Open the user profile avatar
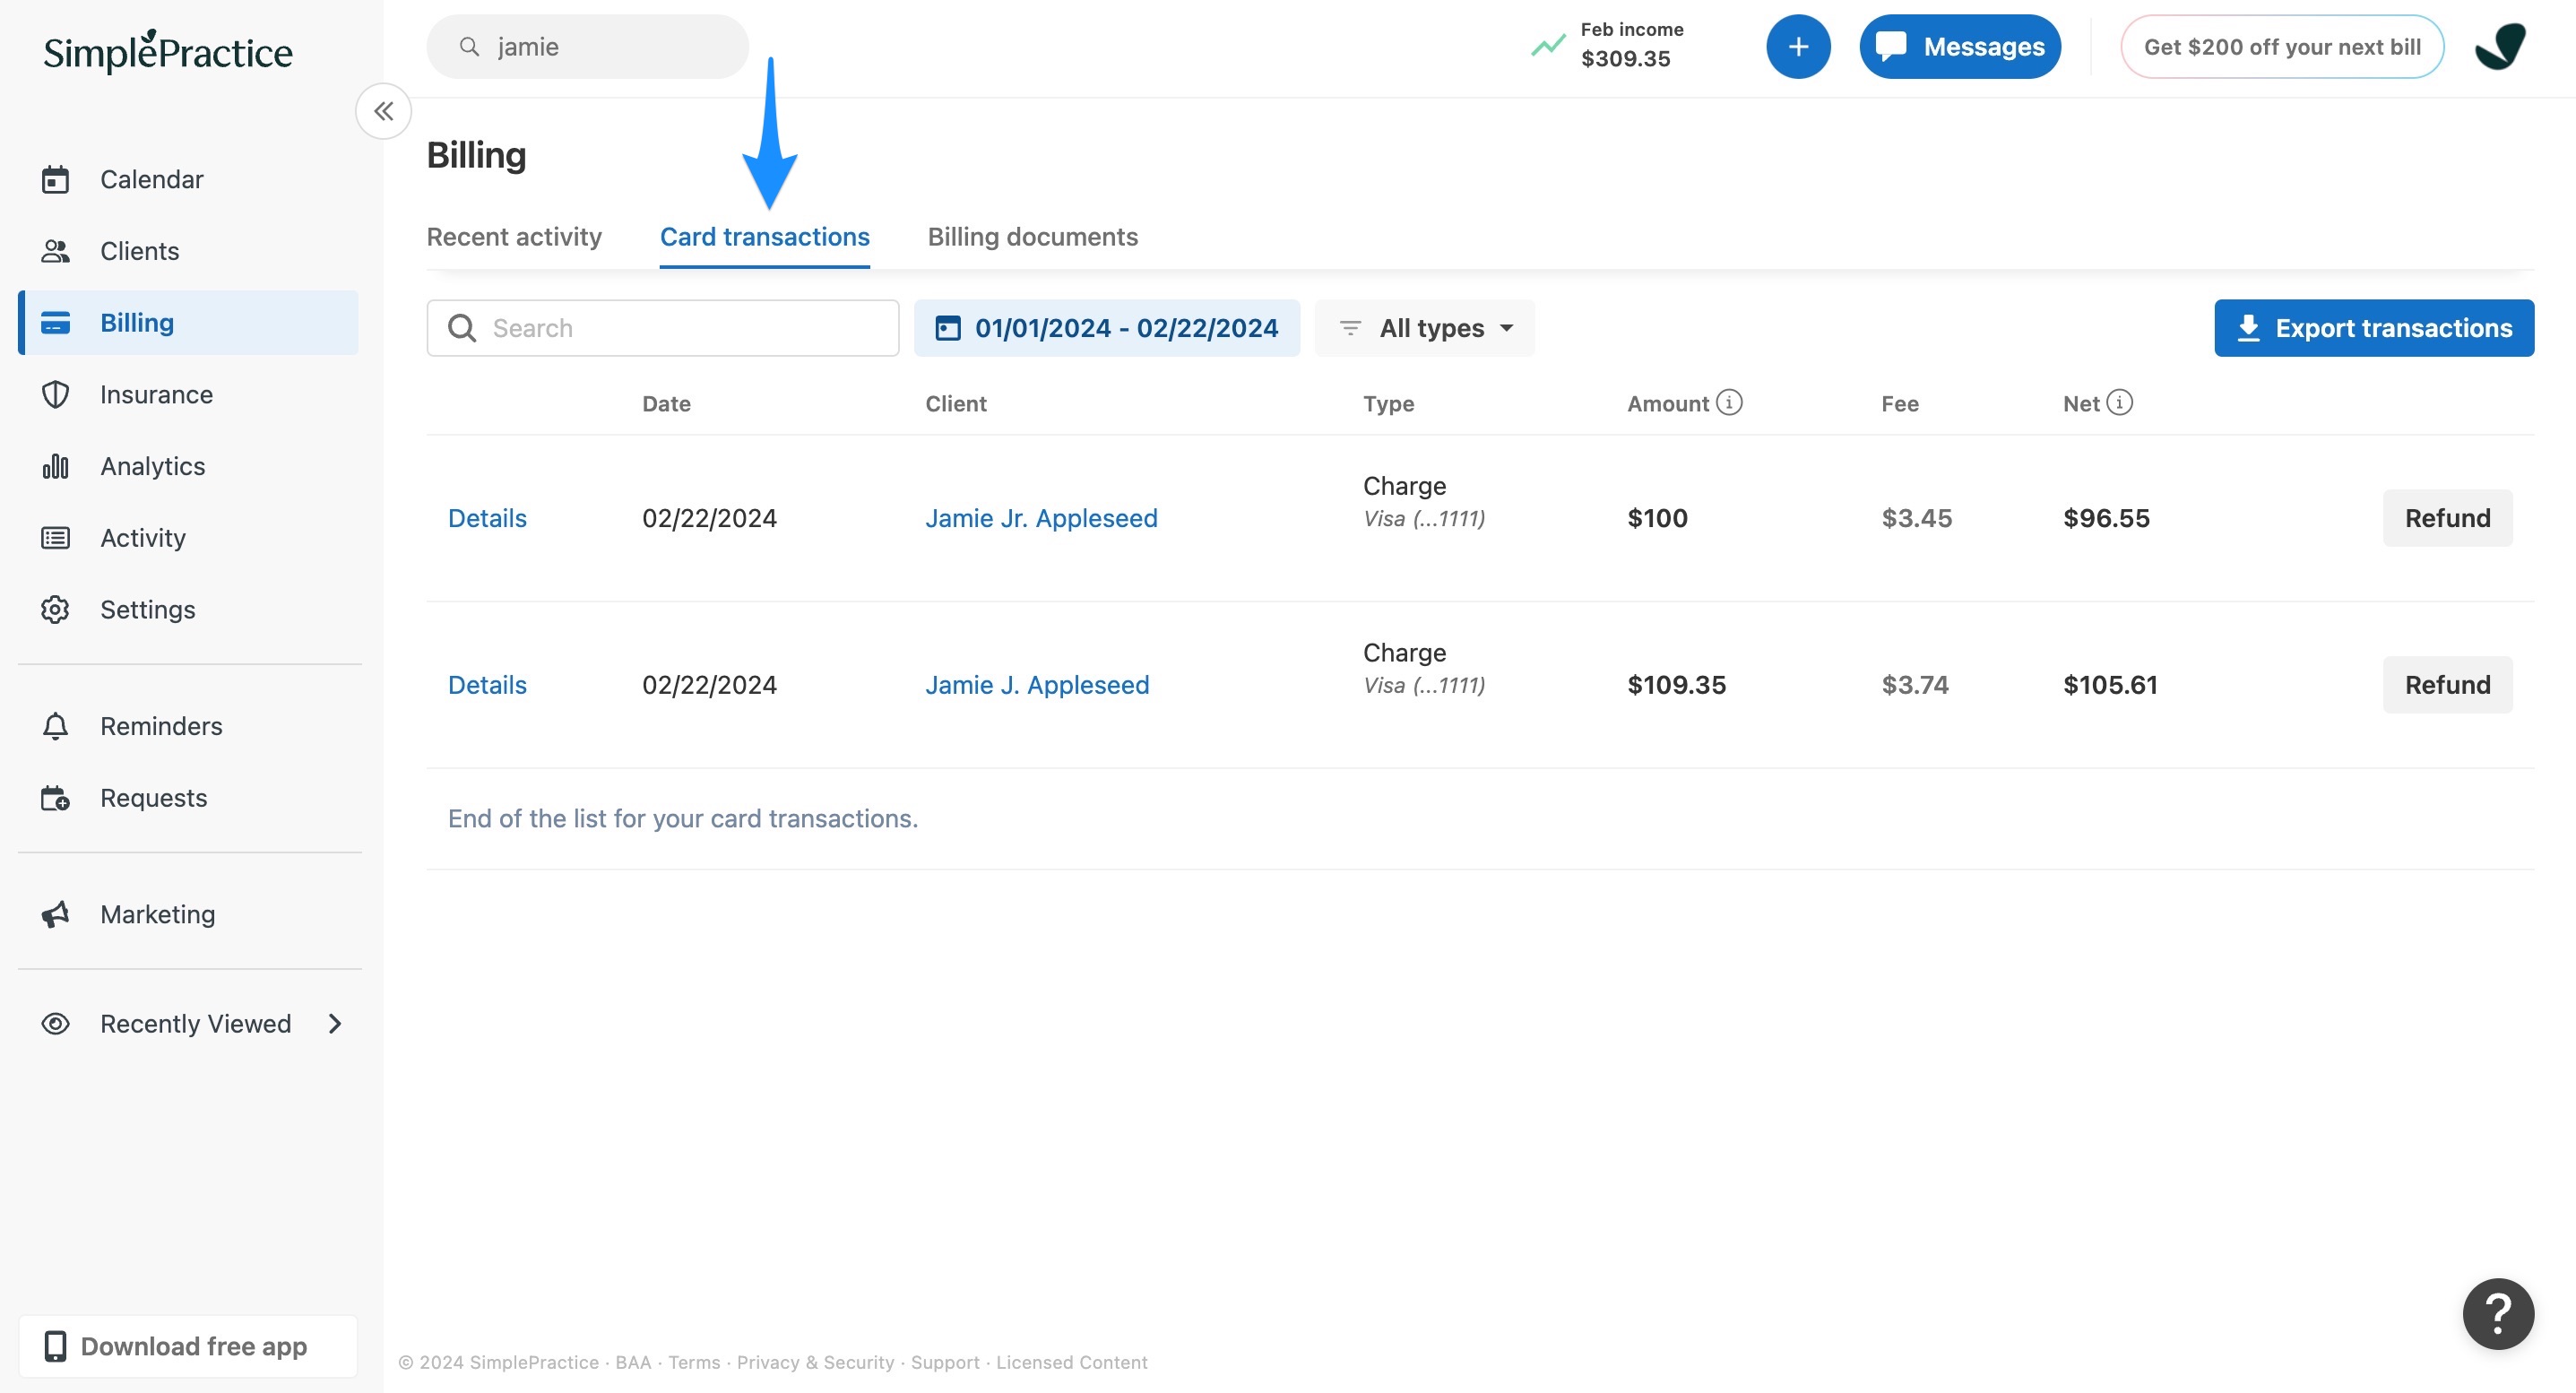 [2500, 46]
